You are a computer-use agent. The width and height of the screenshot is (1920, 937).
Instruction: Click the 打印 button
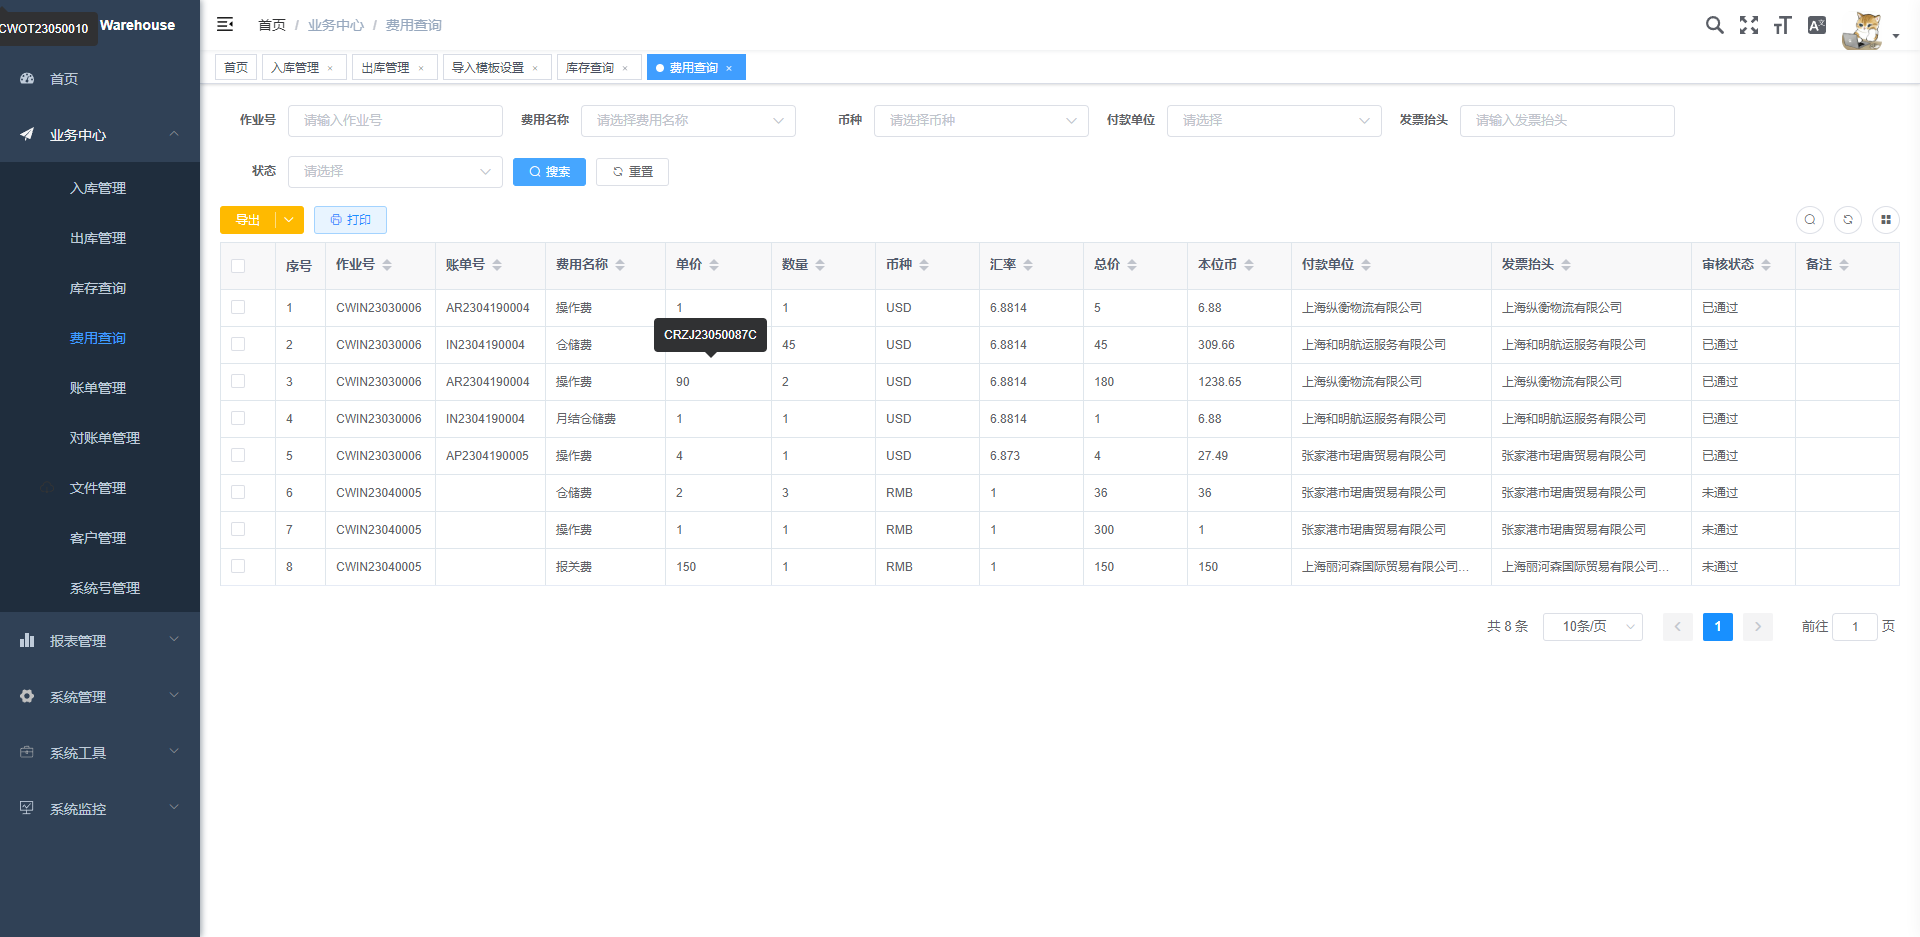350,220
